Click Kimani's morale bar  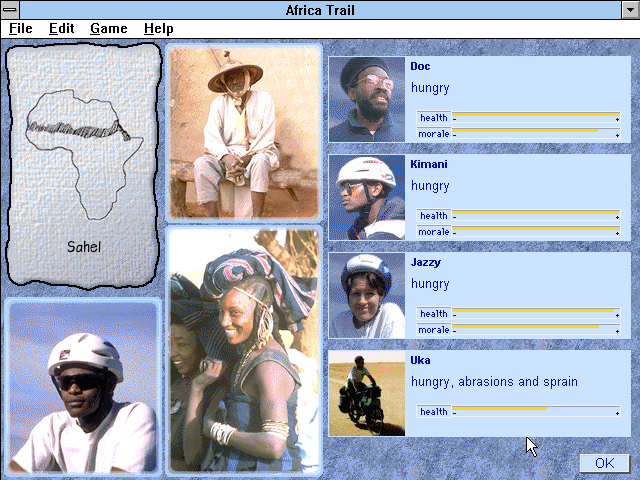tap(536, 231)
